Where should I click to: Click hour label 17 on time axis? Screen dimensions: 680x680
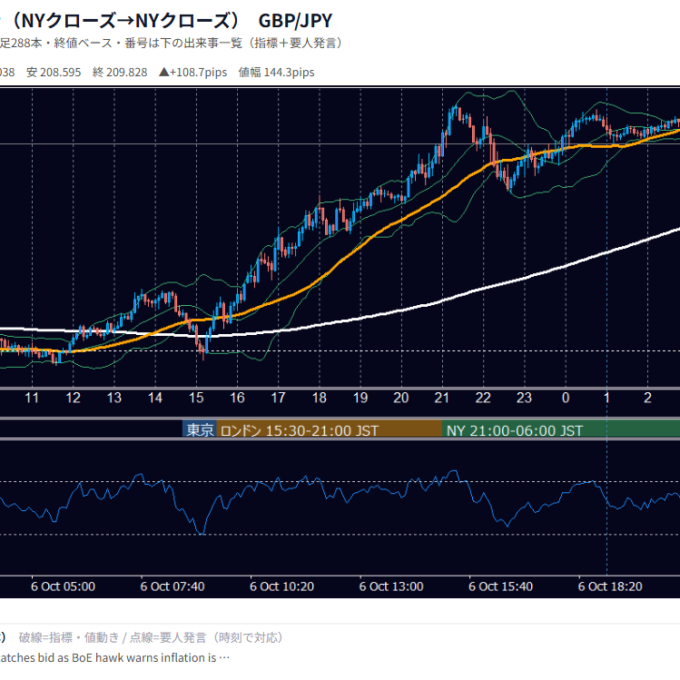pyautogui.click(x=278, y=398)
